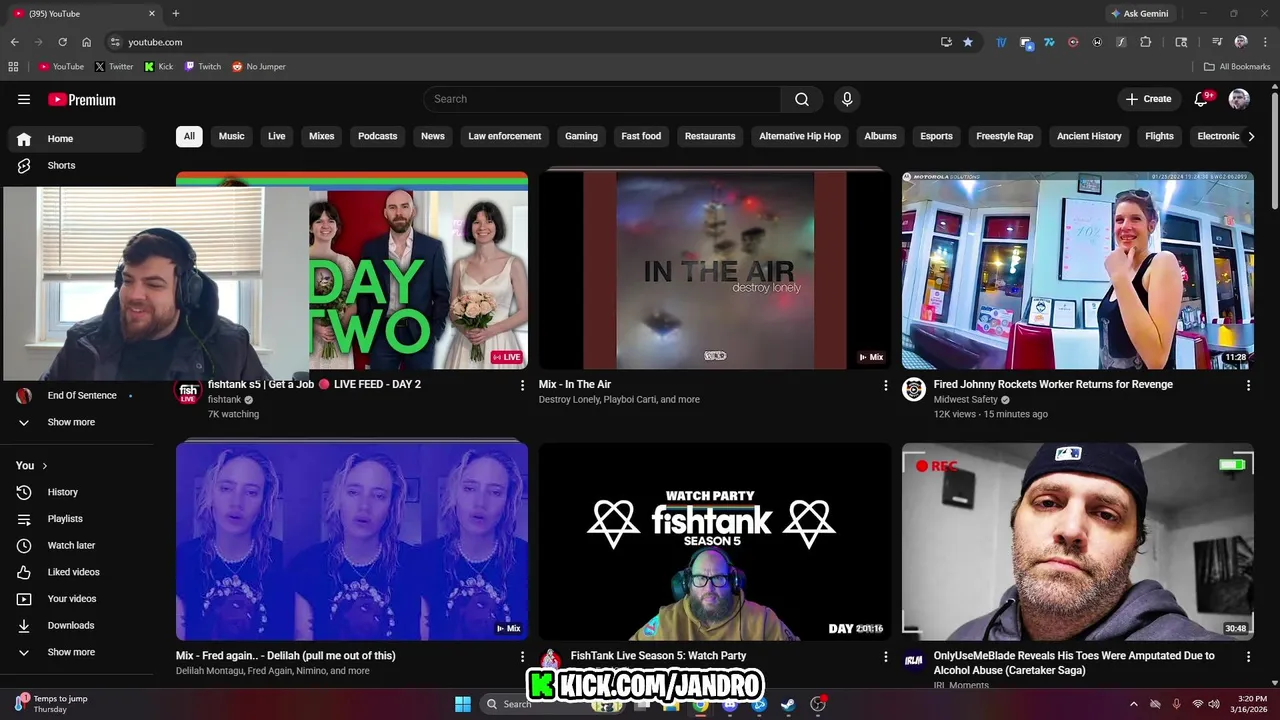
Task: Start voice search with the microphone icon
Action: tap(847, 99)
